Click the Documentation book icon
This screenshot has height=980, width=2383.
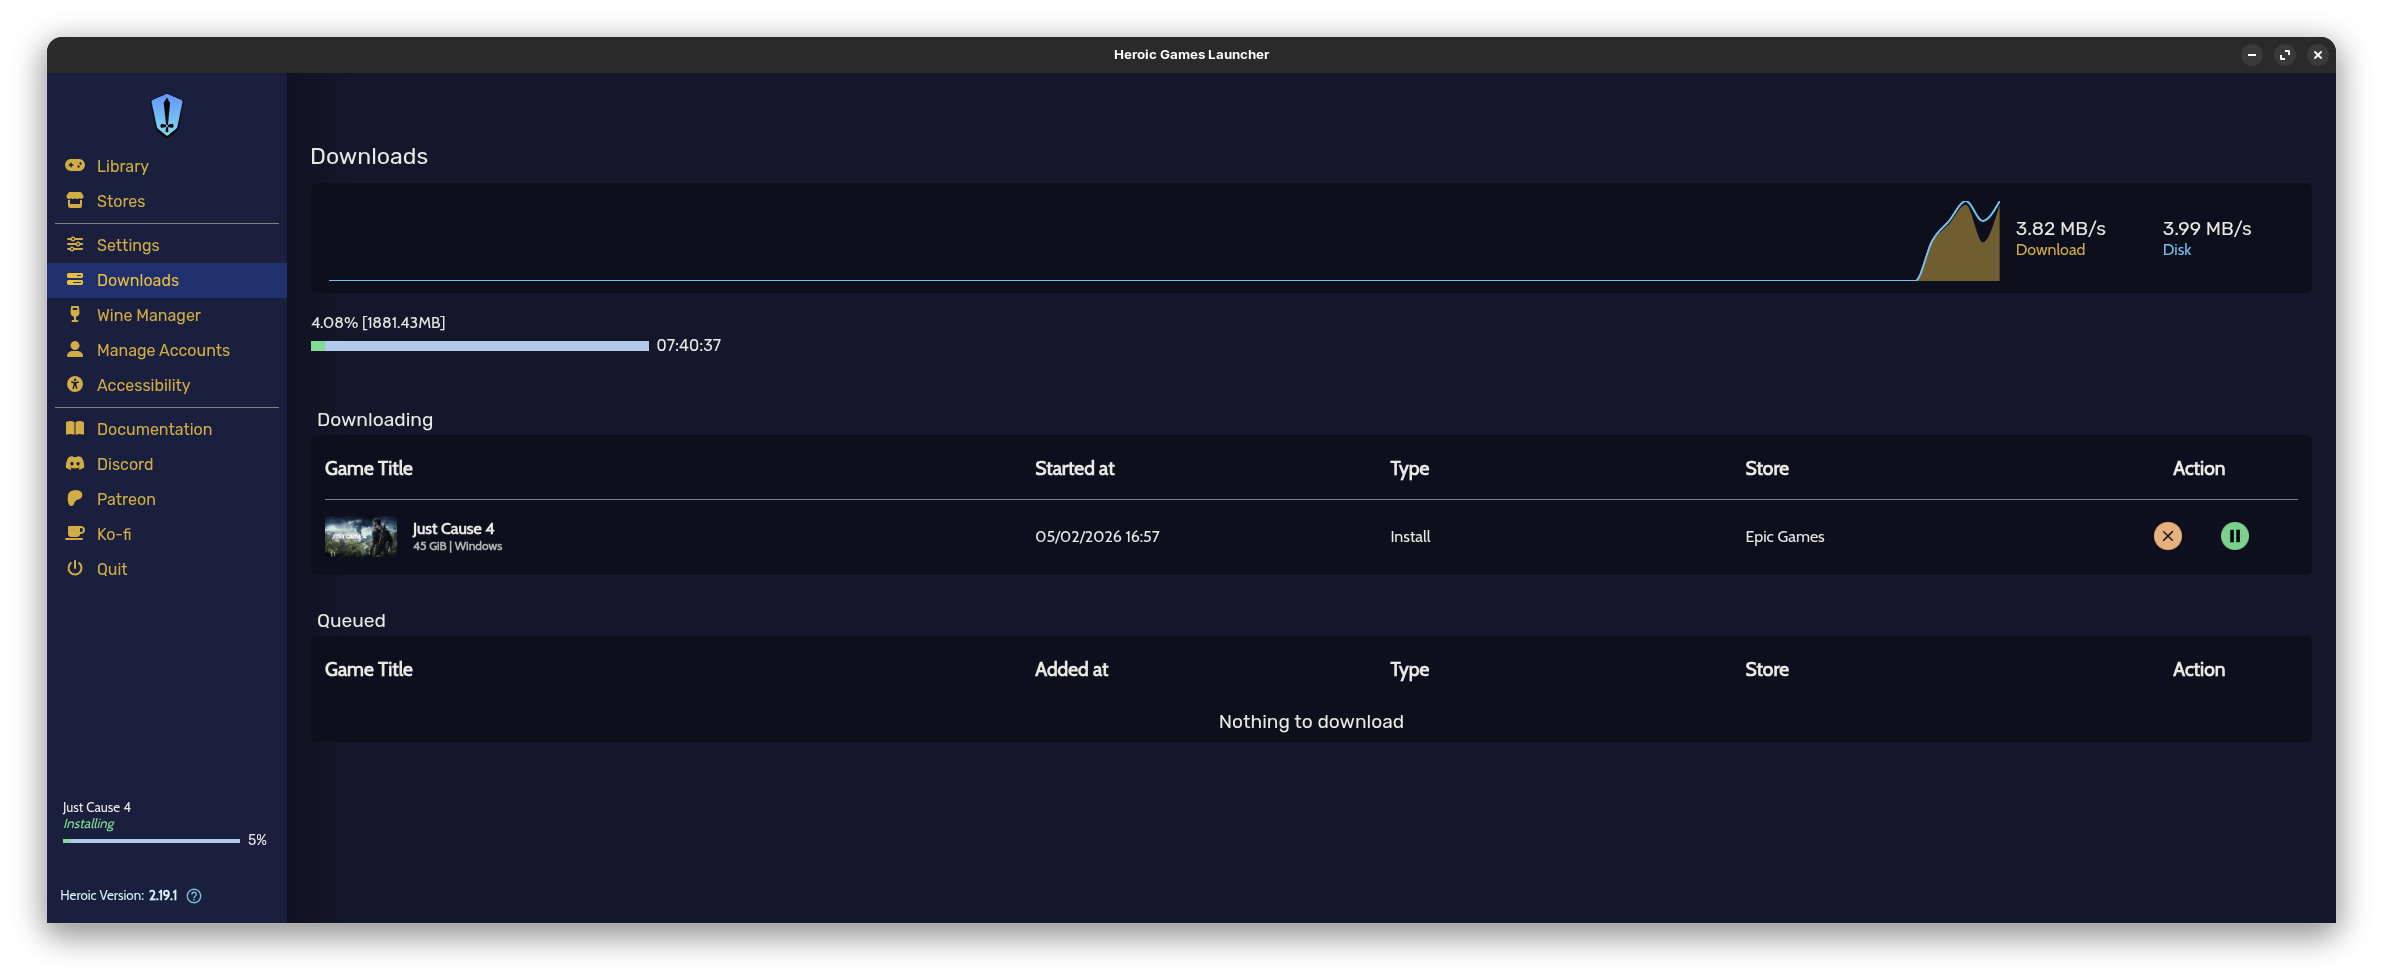pos(75,428)
